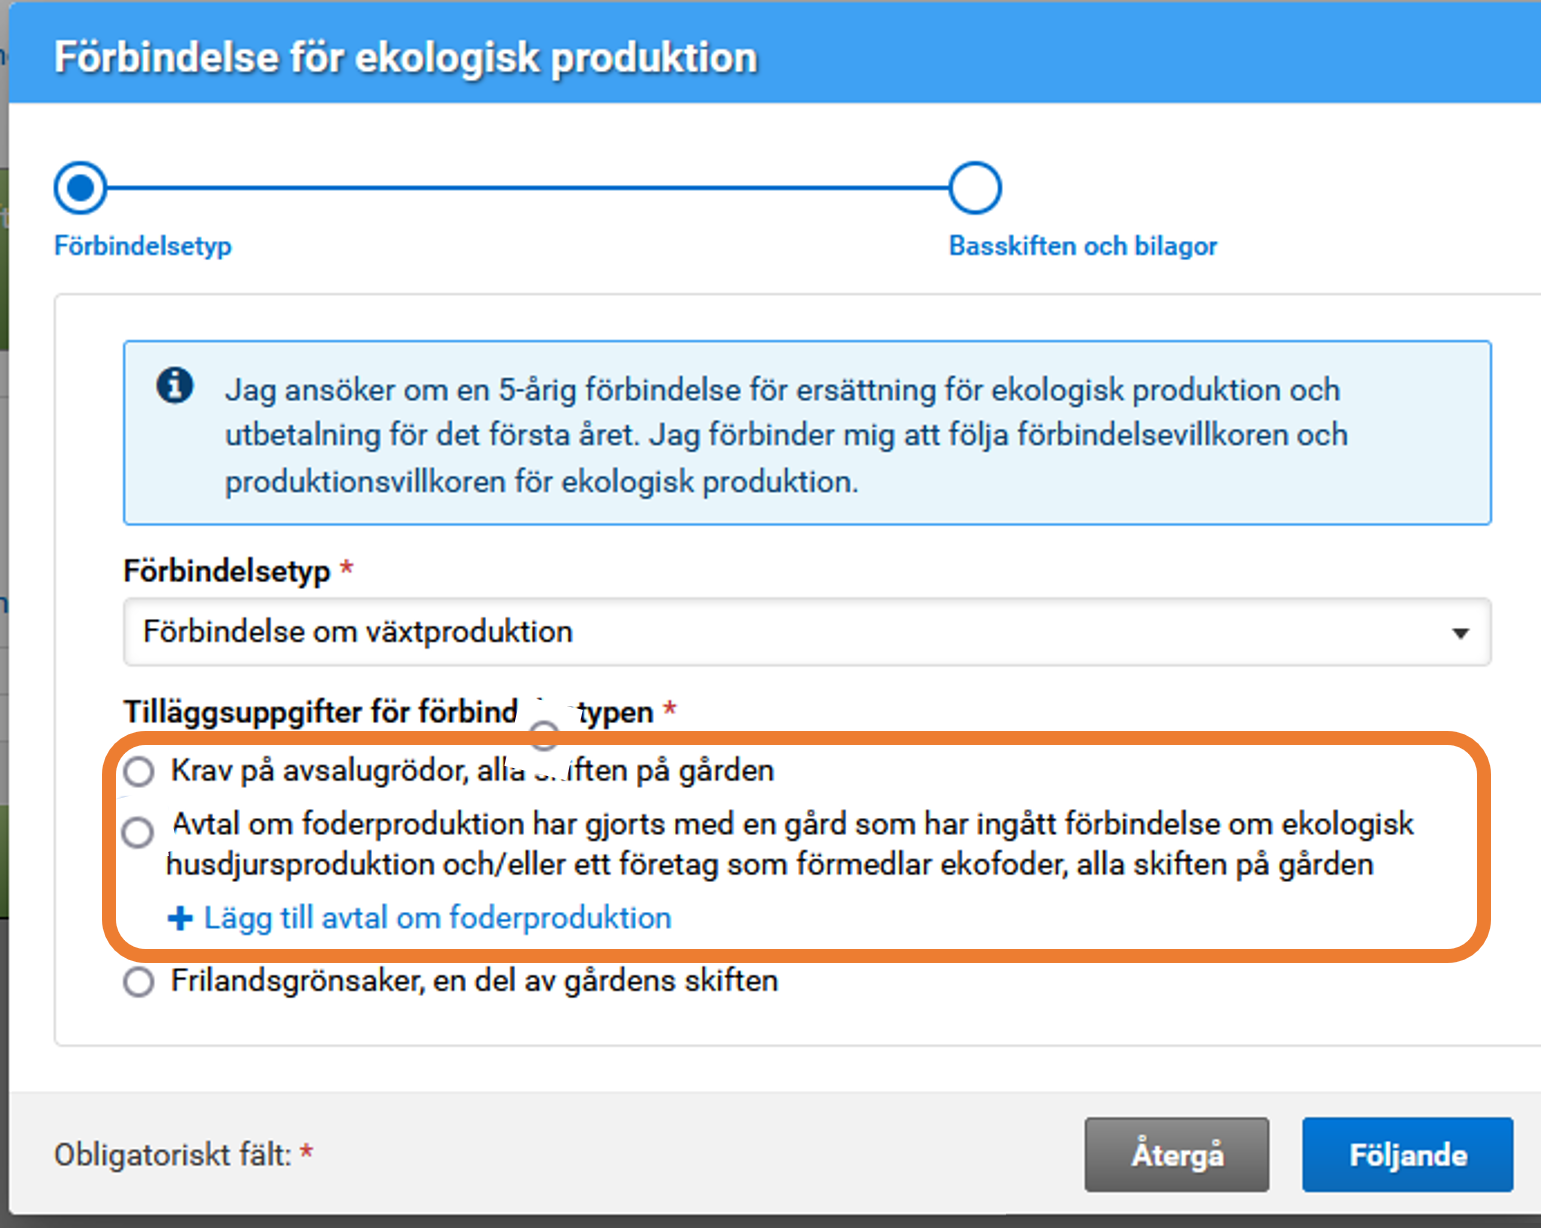Click the Följande button
The image size is (1541, 1228).
click(x=1407, y=1154)
